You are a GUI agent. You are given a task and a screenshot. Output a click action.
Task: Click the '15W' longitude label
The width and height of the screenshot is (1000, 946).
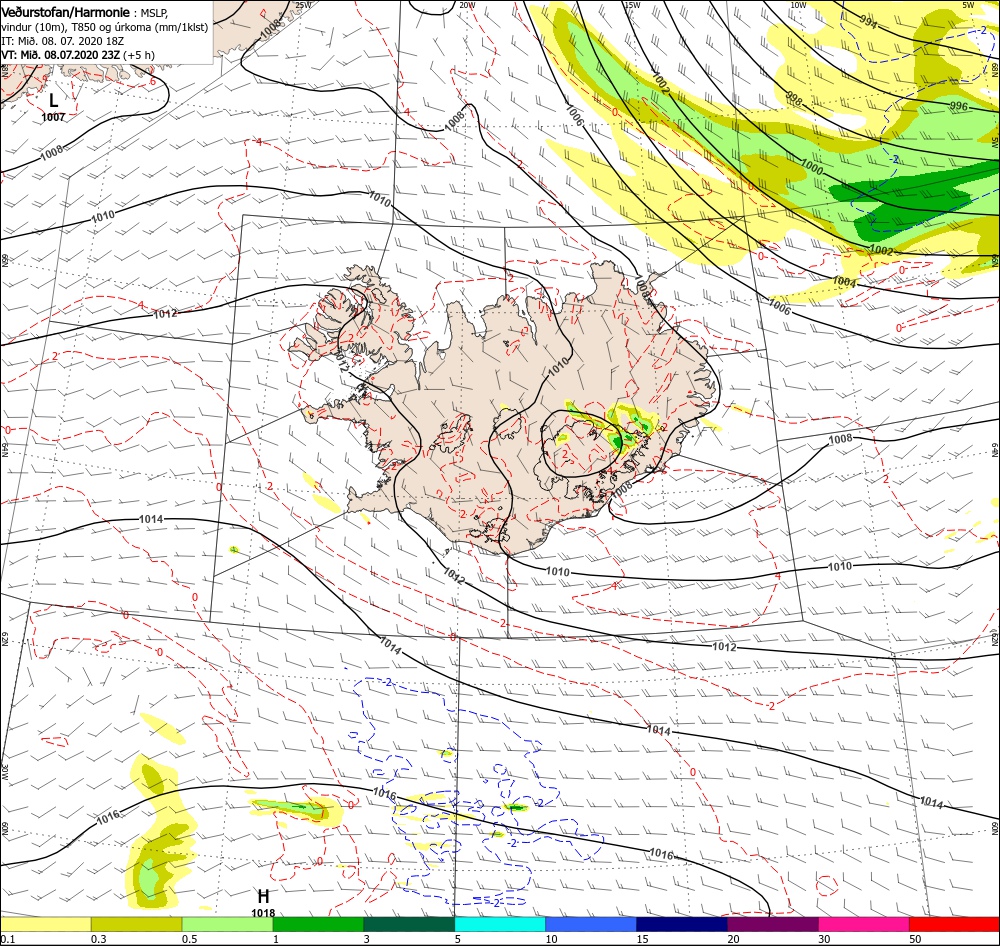632,5
